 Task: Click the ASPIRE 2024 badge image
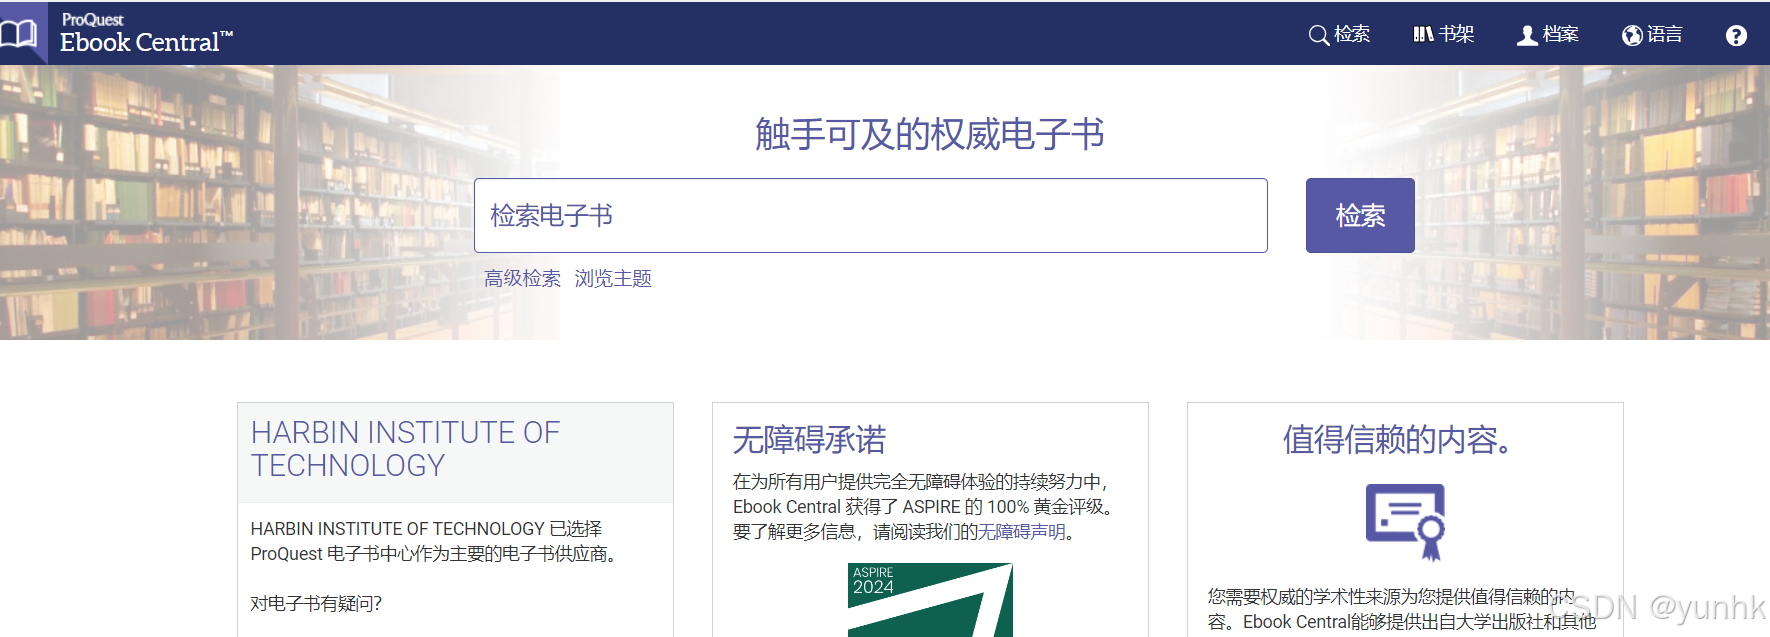coord(930,600)
